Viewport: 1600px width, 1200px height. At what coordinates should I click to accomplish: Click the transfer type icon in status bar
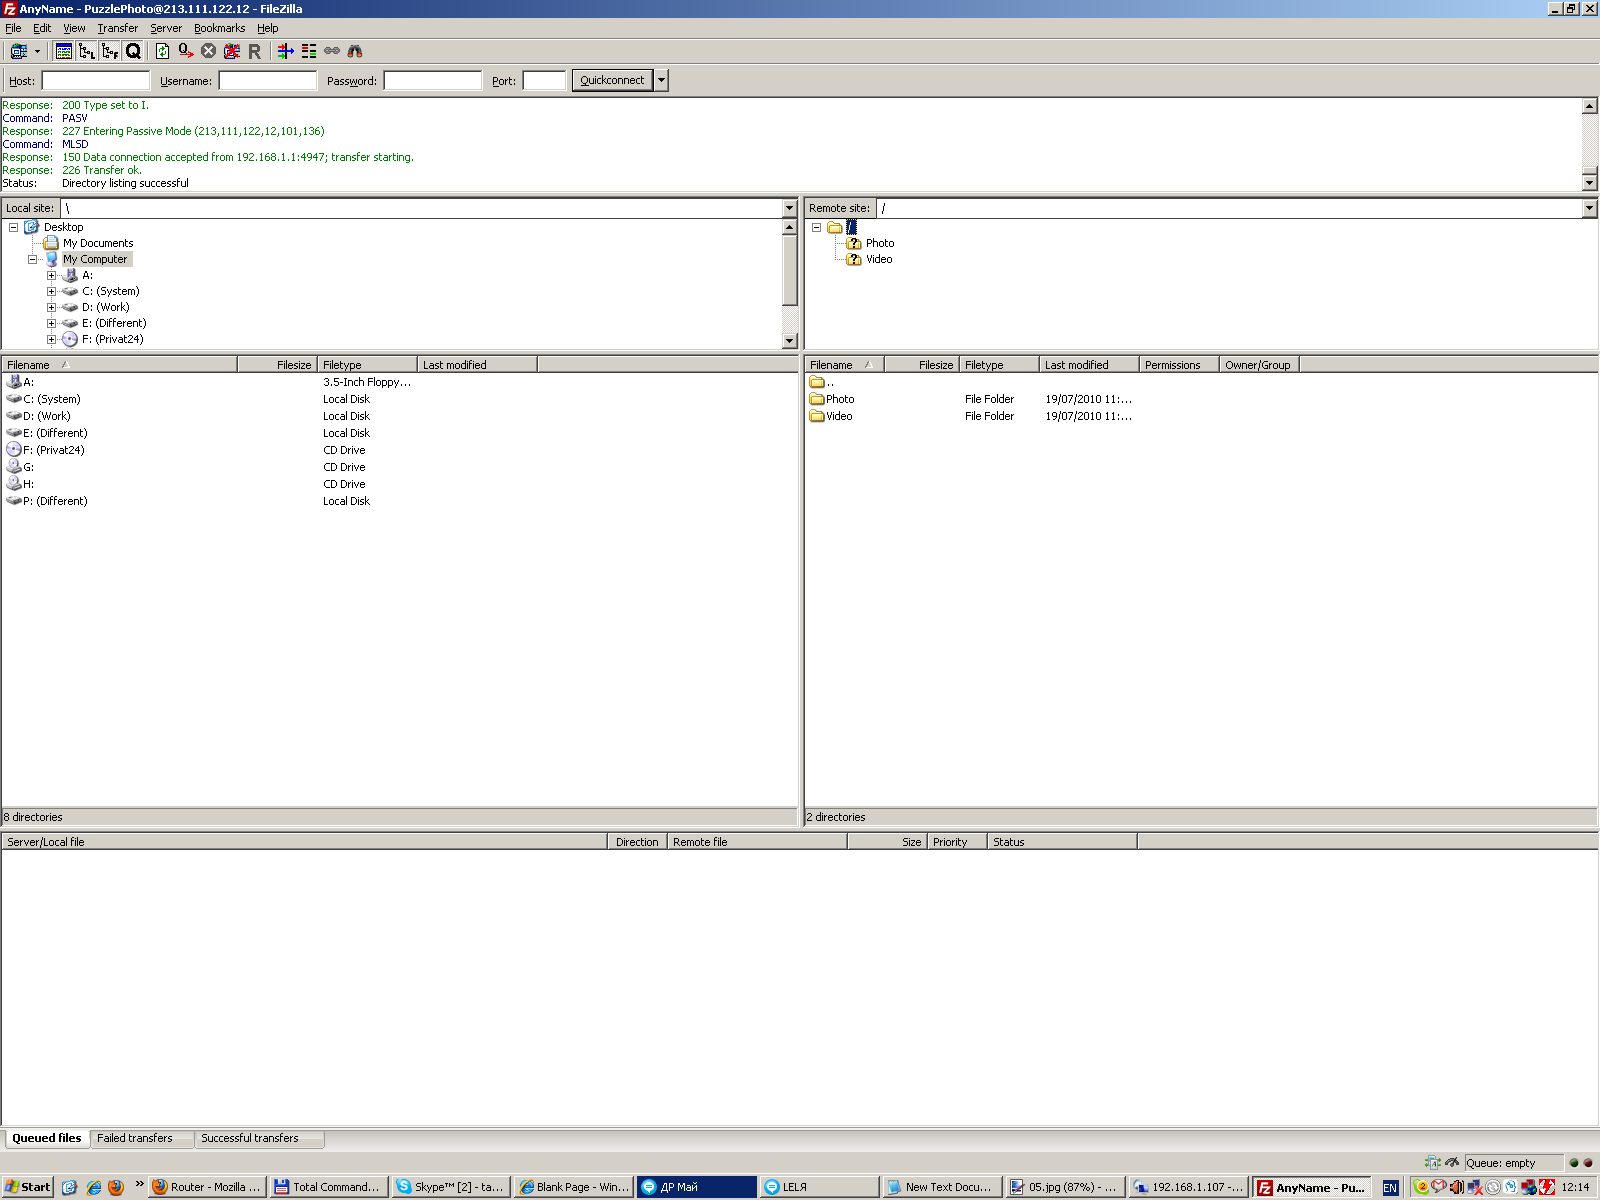coord(1432,1162)
